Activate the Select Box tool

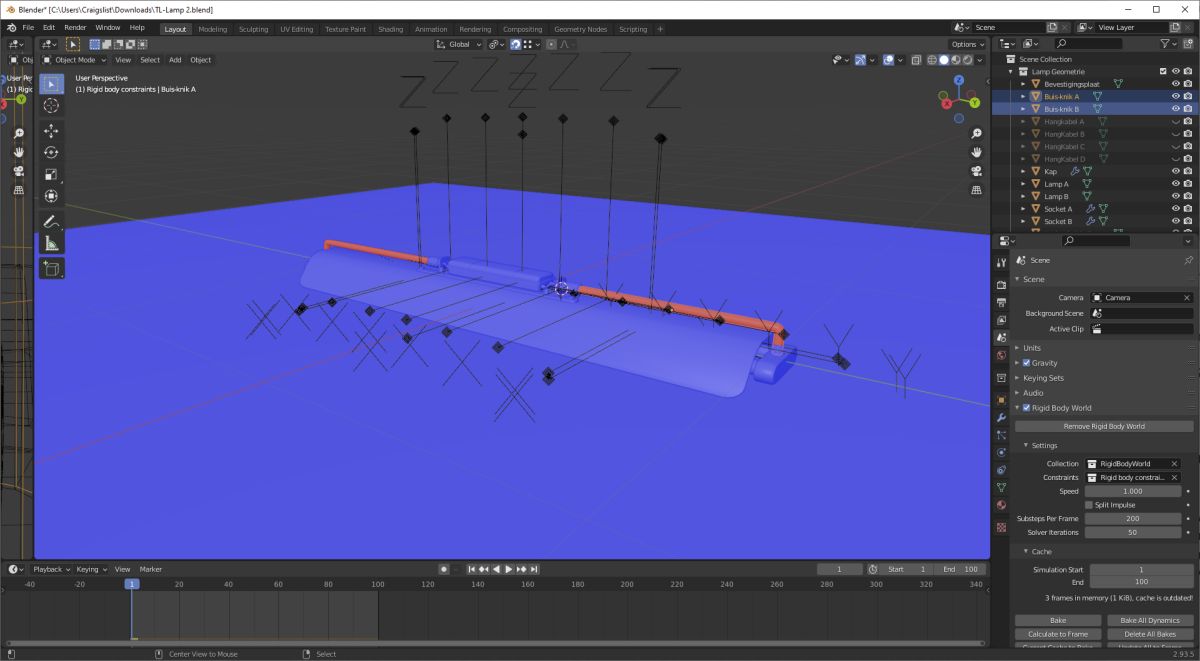tap(51, 84)
